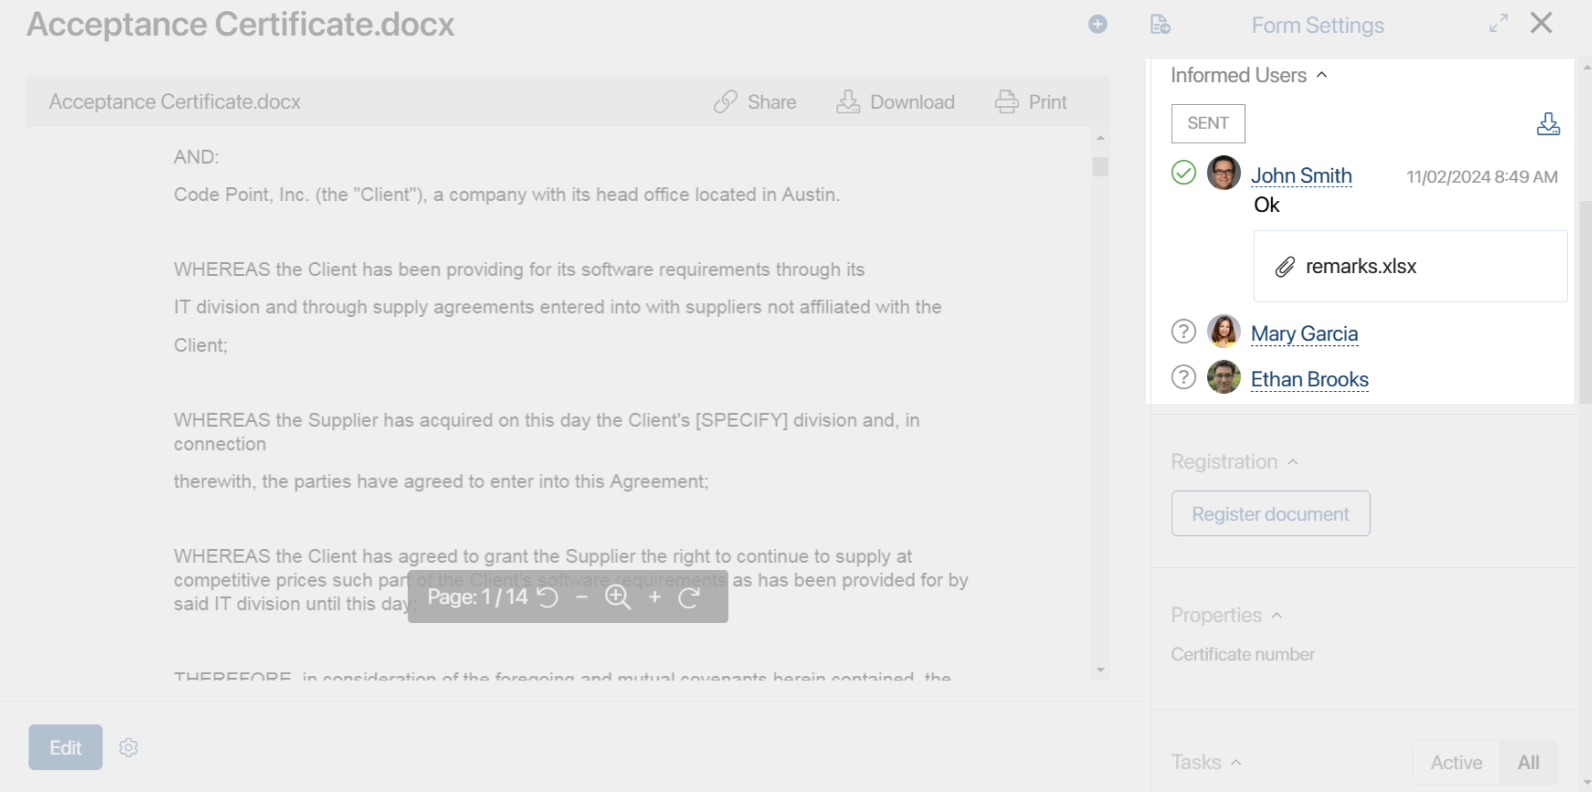Collapse the Properties section

pyautogui.click(x=1277, y=616)
